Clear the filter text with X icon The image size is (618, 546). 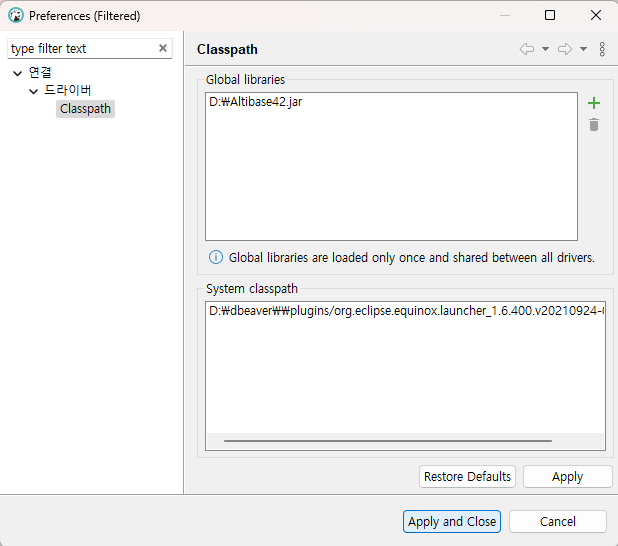163,48
